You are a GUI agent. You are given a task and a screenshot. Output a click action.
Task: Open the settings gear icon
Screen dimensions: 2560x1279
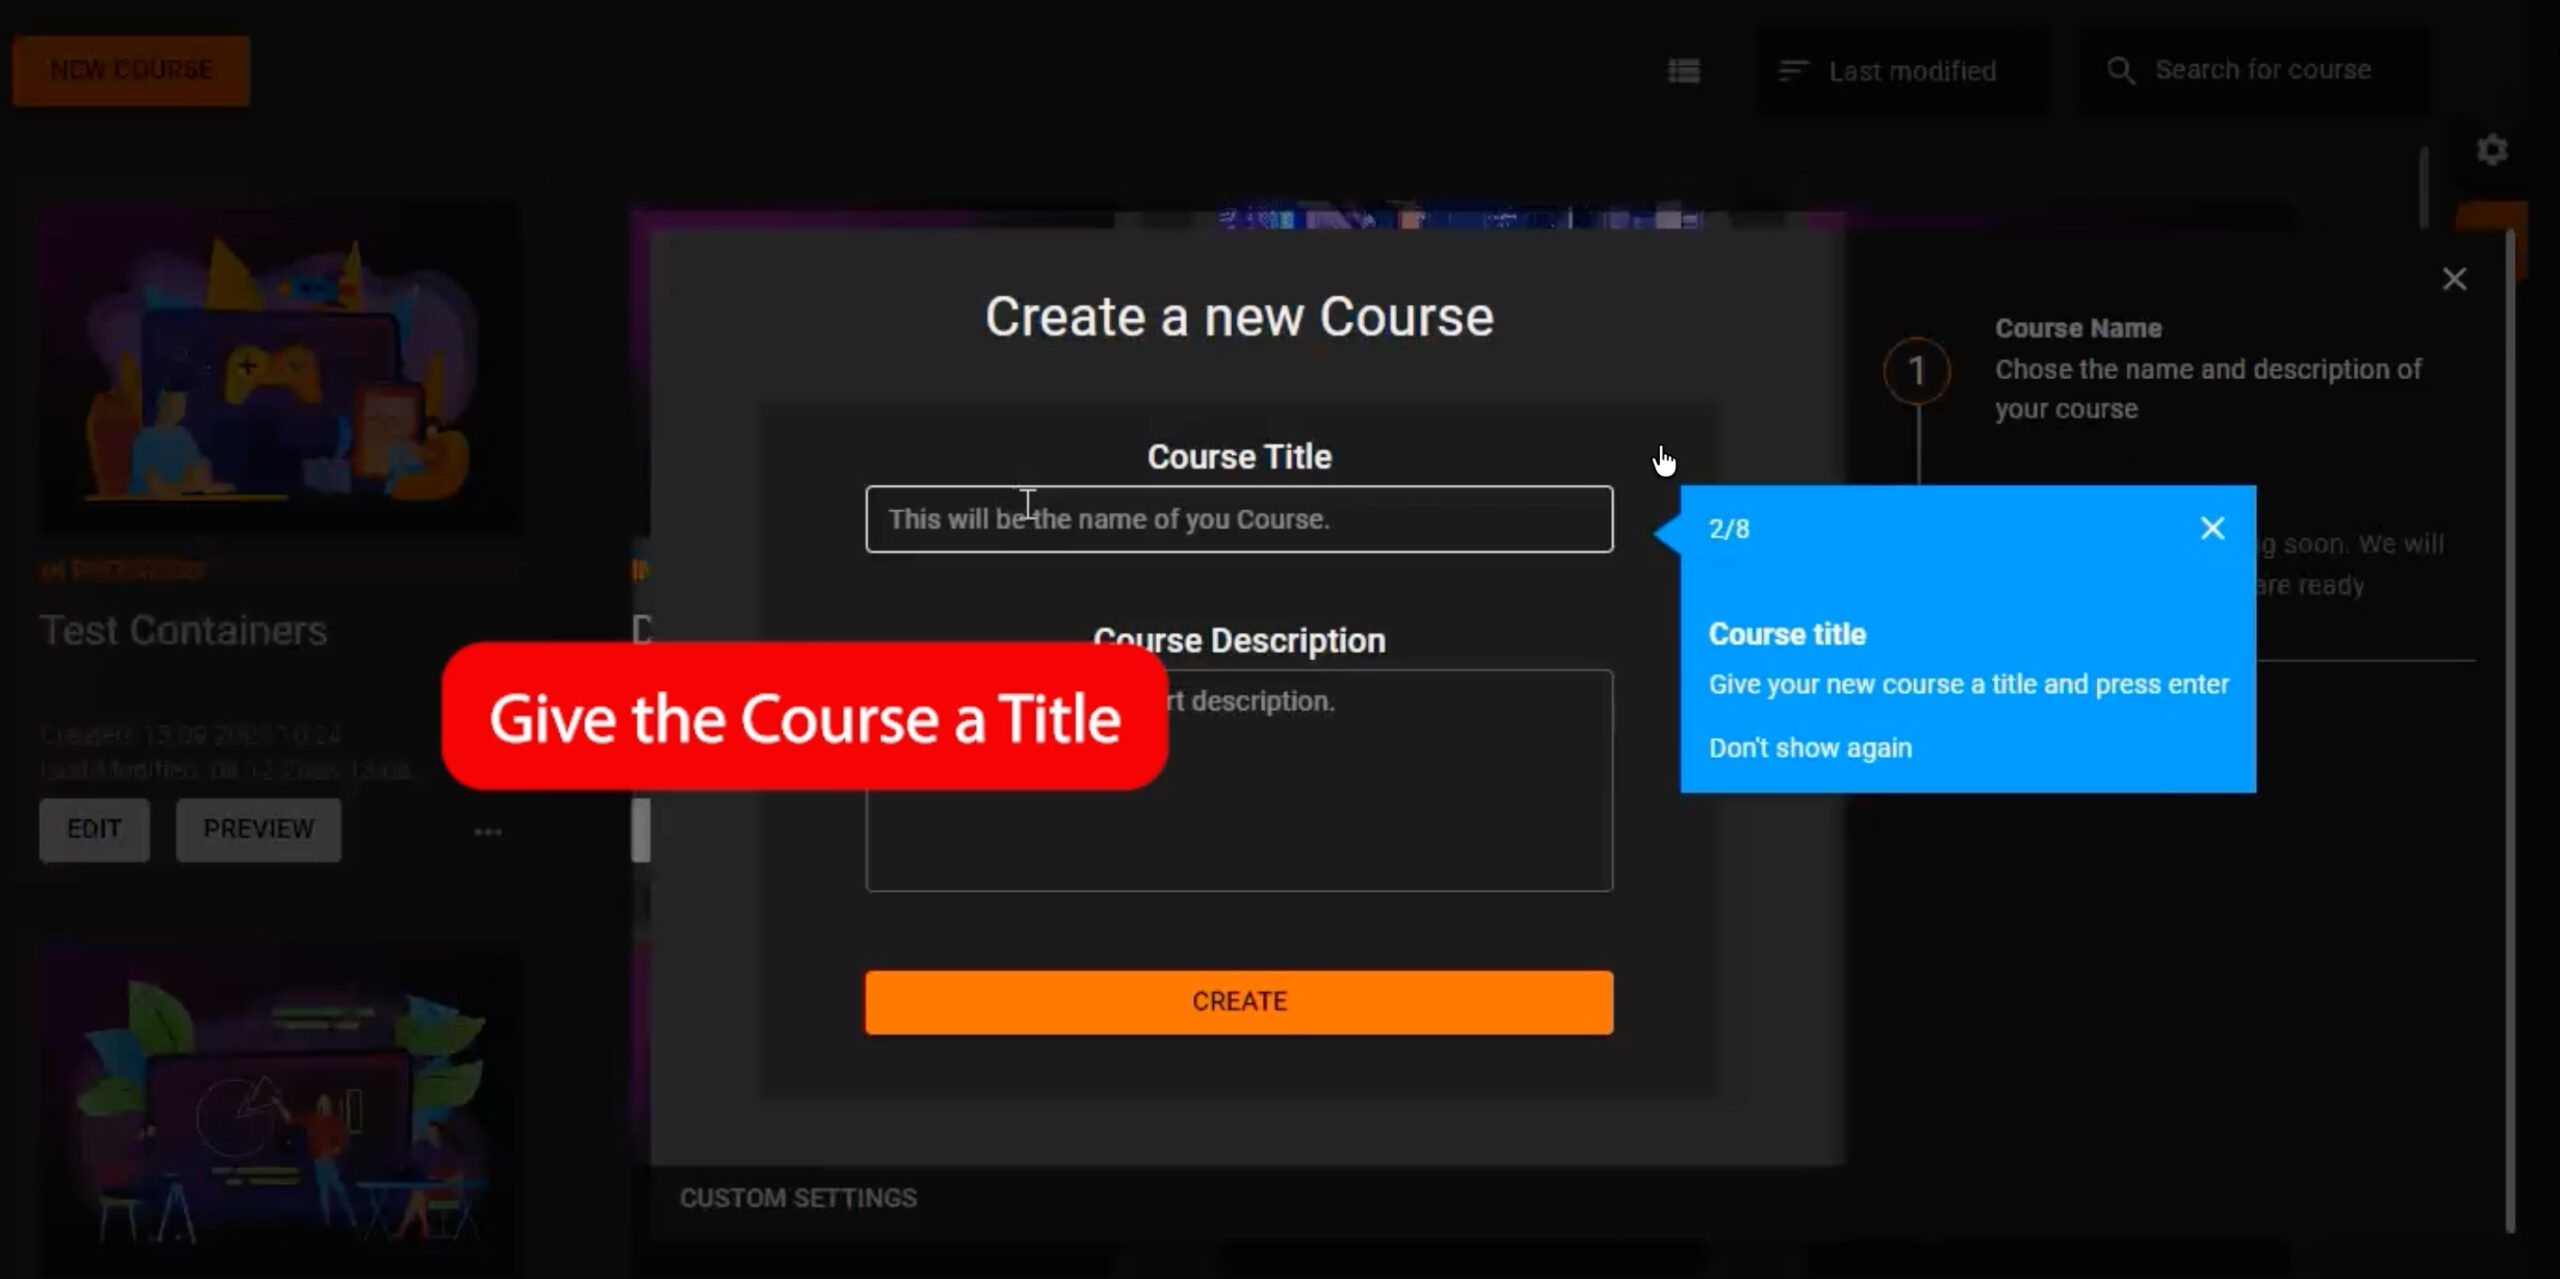coord(2492,149)
